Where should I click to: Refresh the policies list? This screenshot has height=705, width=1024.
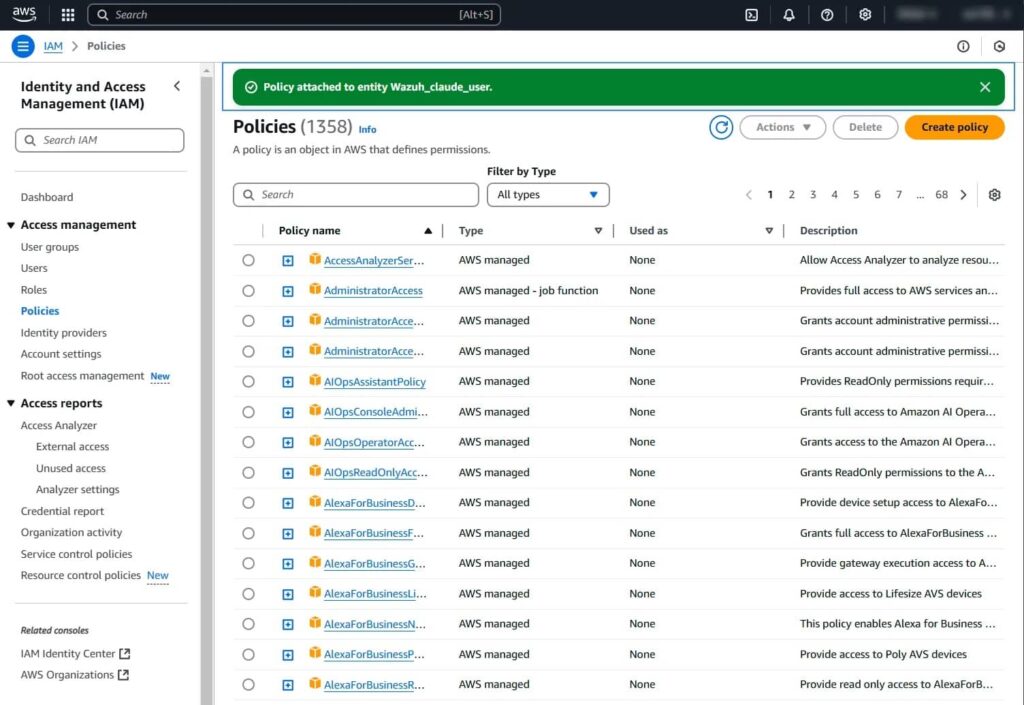point(721,127)
